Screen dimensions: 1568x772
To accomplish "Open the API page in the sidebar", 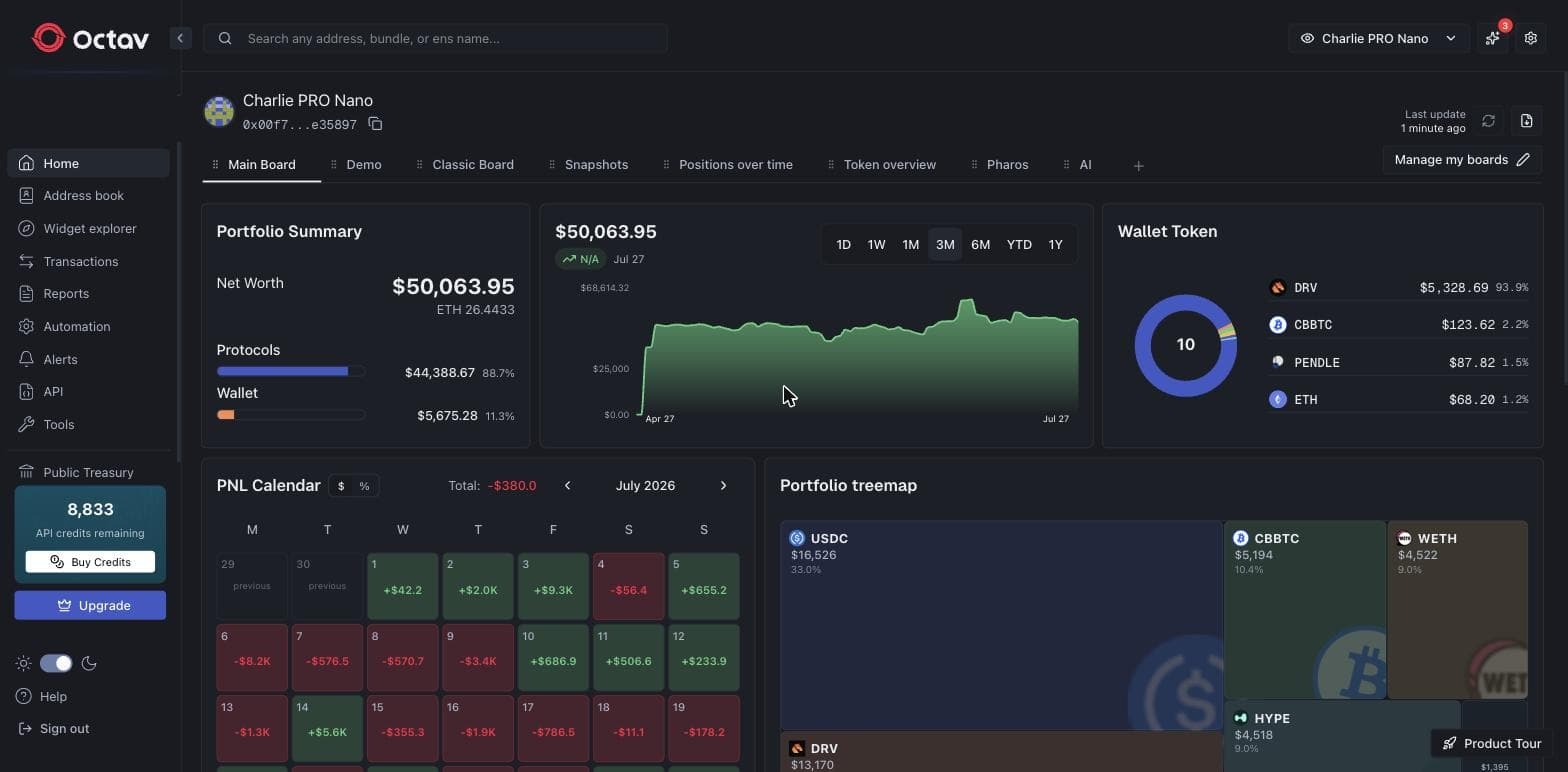I will pos(88,392).
